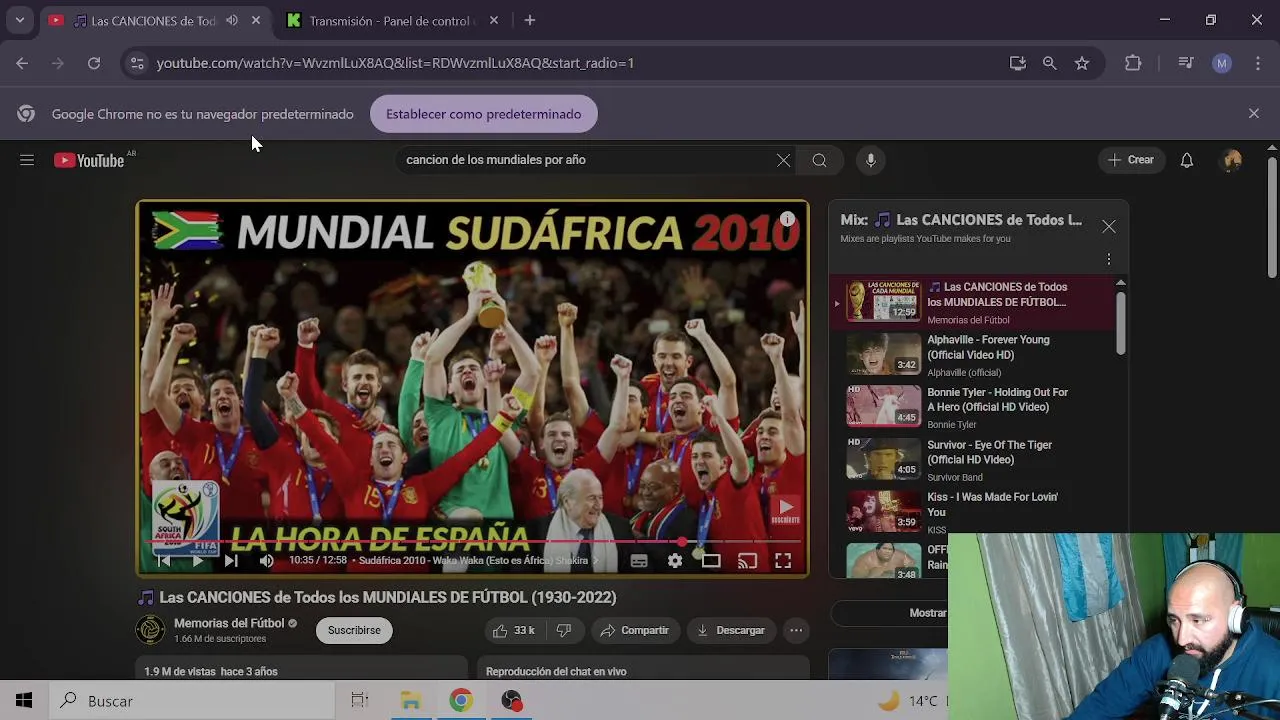Toggle subtitles in the video player
The image size is (1280, 720).
coord(639,561)
